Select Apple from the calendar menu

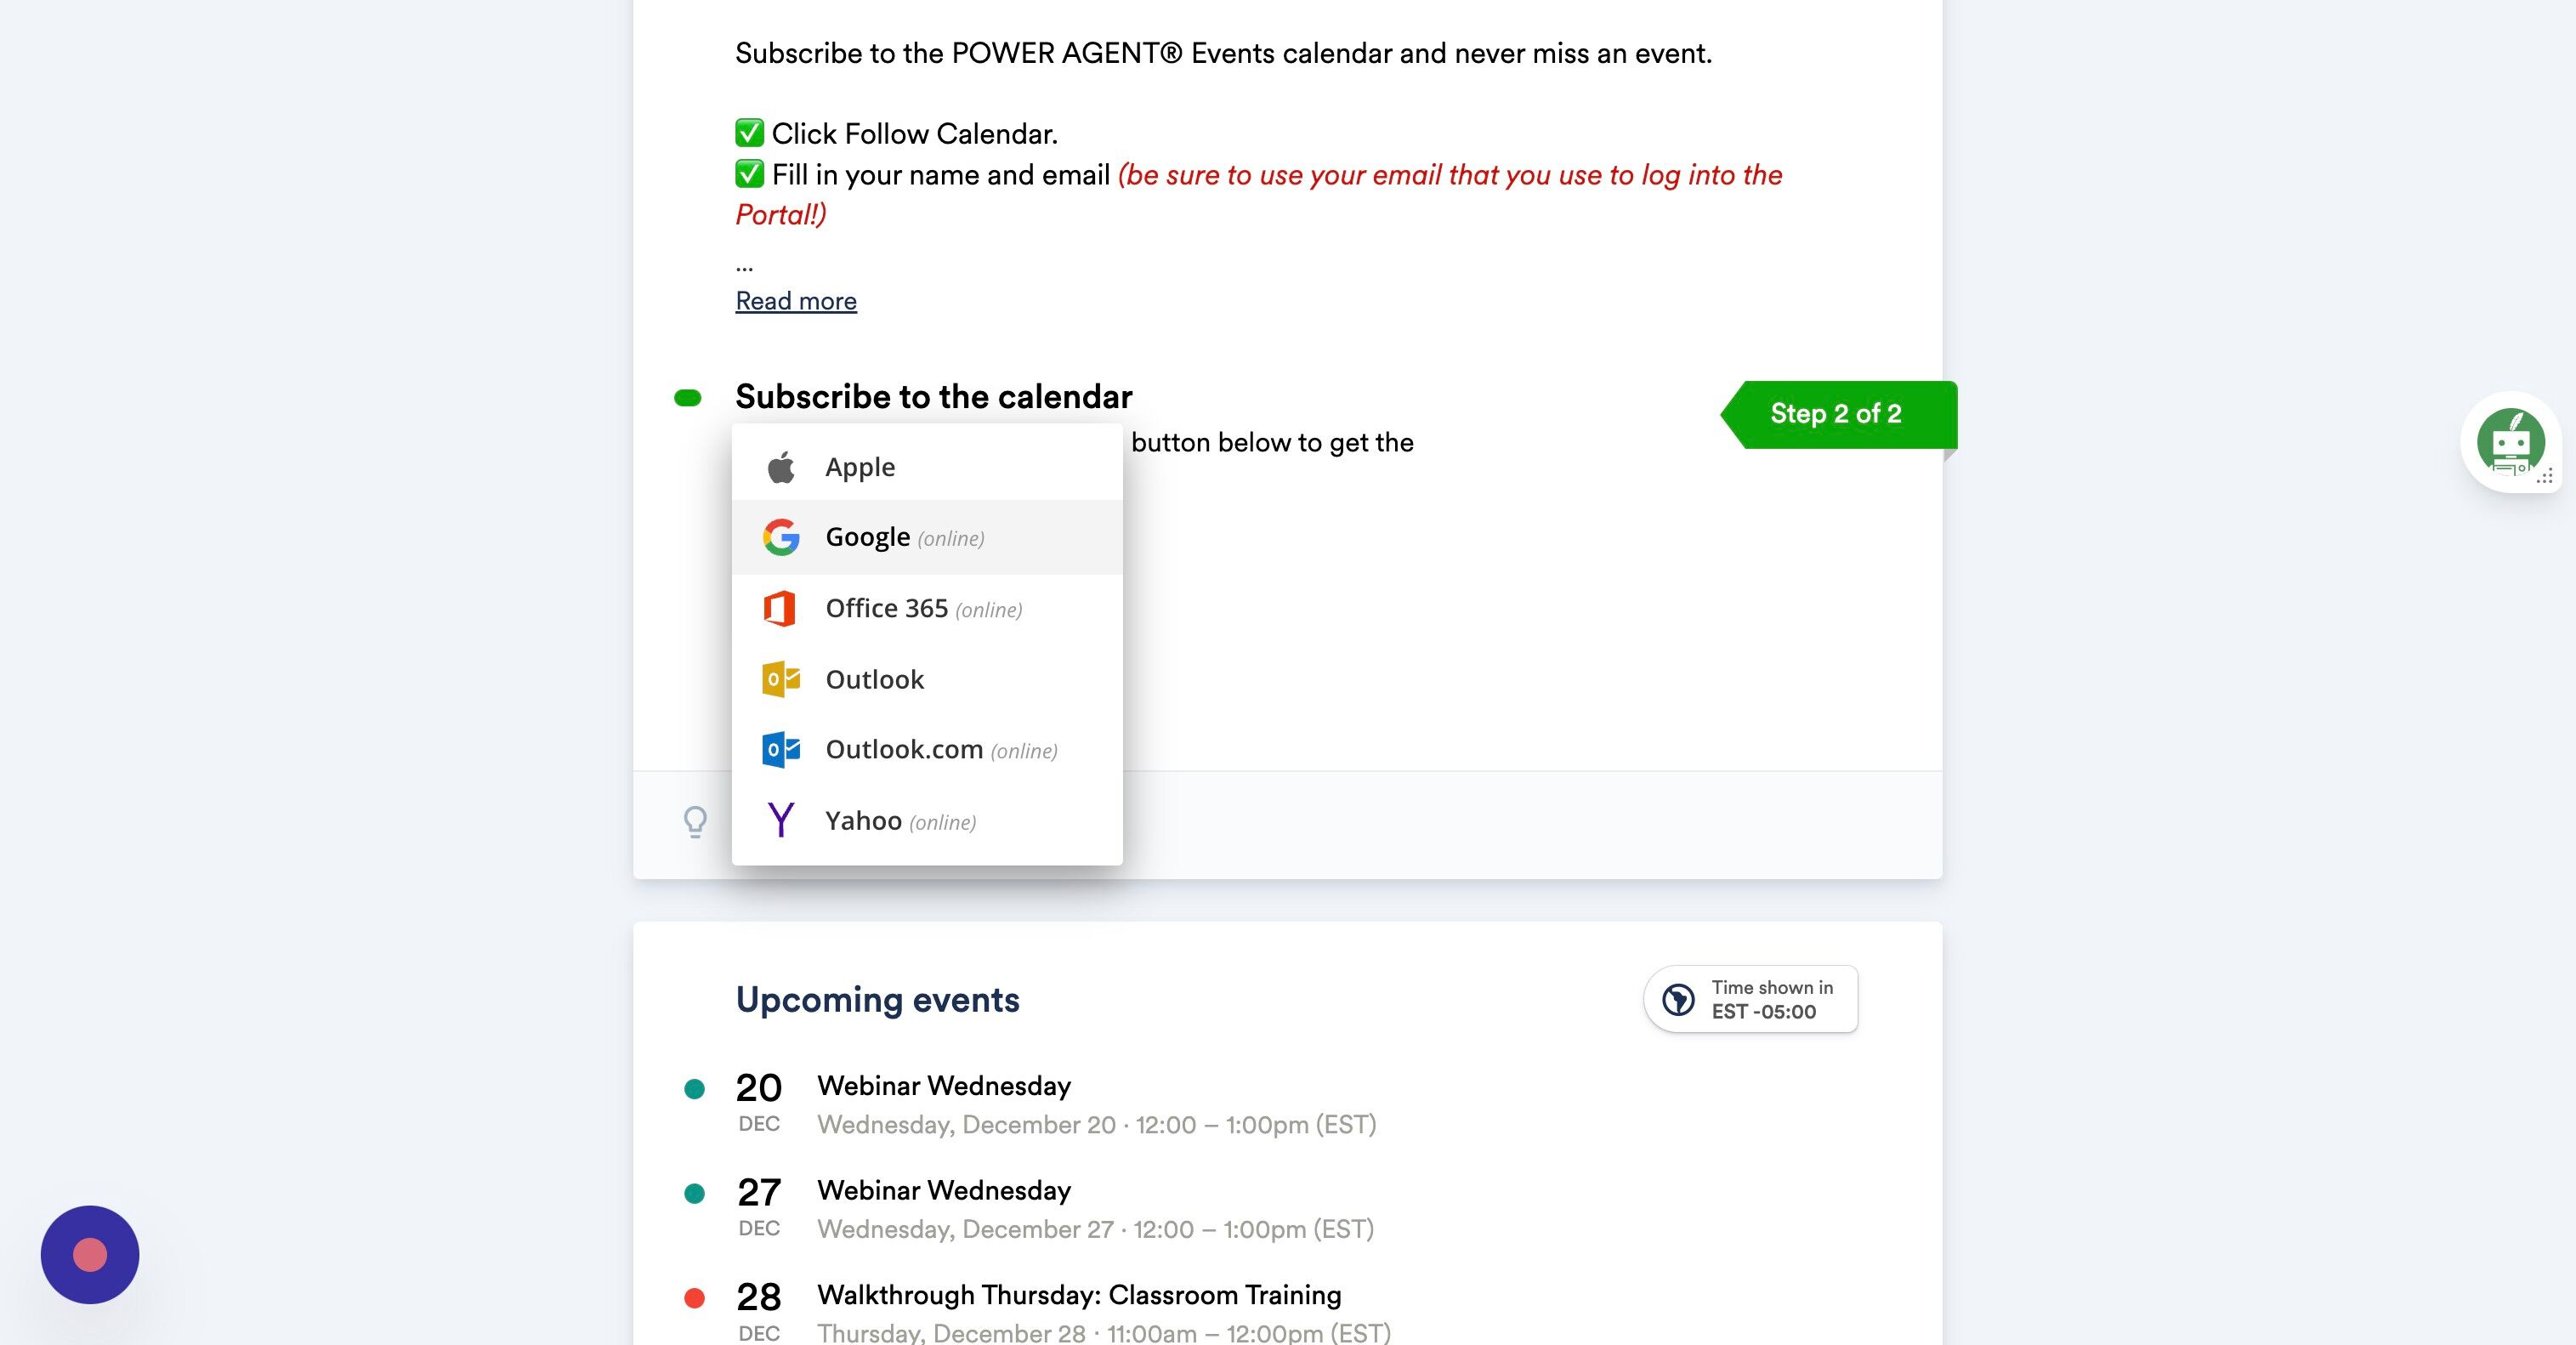pos(860,467)
